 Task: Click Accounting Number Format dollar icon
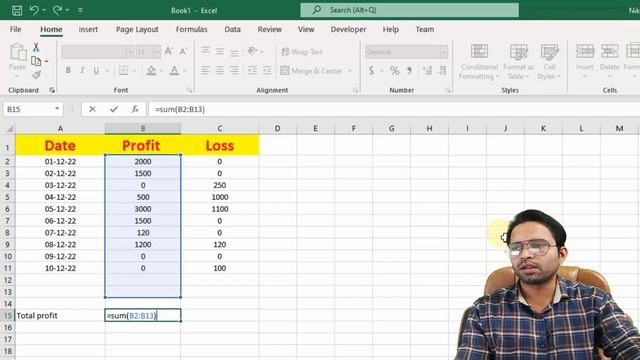coord(371,71)
